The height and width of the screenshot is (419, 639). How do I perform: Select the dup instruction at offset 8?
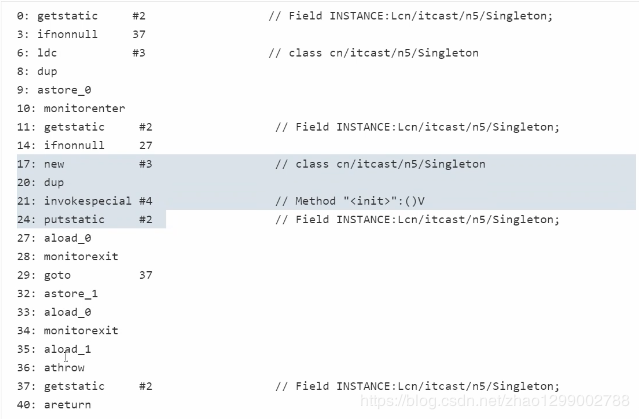37,71
